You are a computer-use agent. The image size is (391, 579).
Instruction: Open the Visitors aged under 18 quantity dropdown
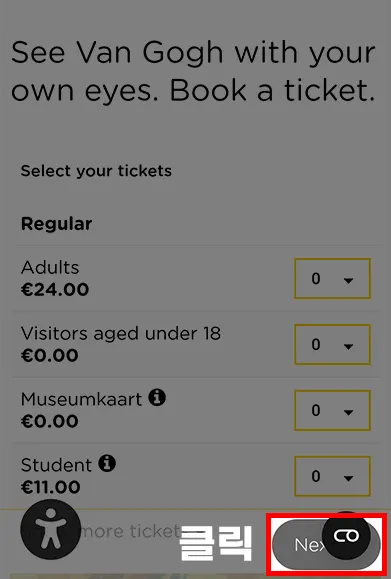(332, 344)
